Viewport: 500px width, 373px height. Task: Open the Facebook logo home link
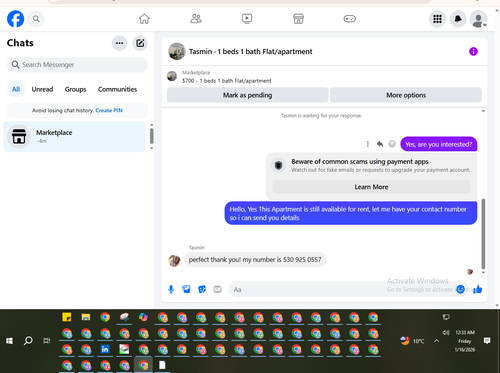15,19
